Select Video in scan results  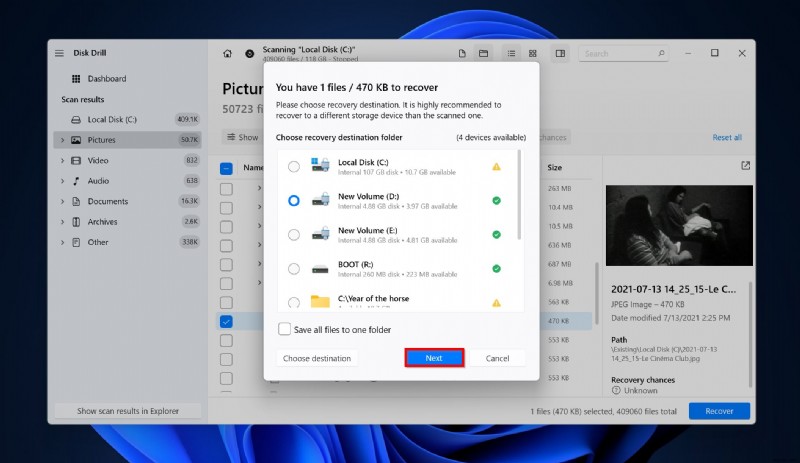click(128, 160)
